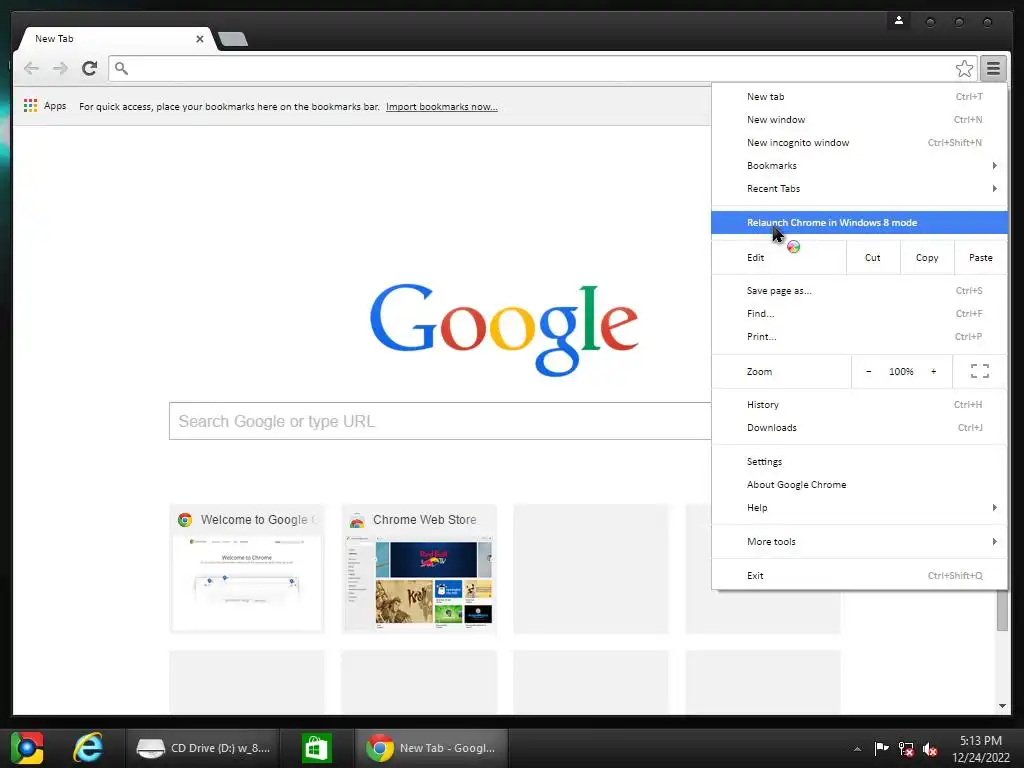
Task: Click the Copy button in Edit row
Action: click(x=927, y=257)
